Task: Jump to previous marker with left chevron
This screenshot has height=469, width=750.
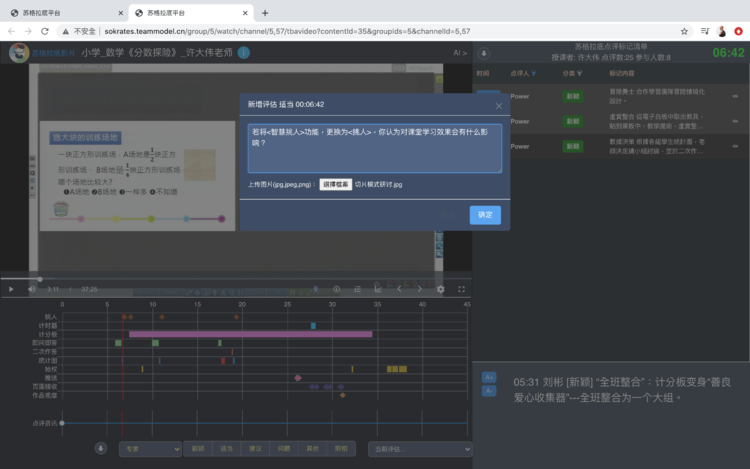Action: 398,289
